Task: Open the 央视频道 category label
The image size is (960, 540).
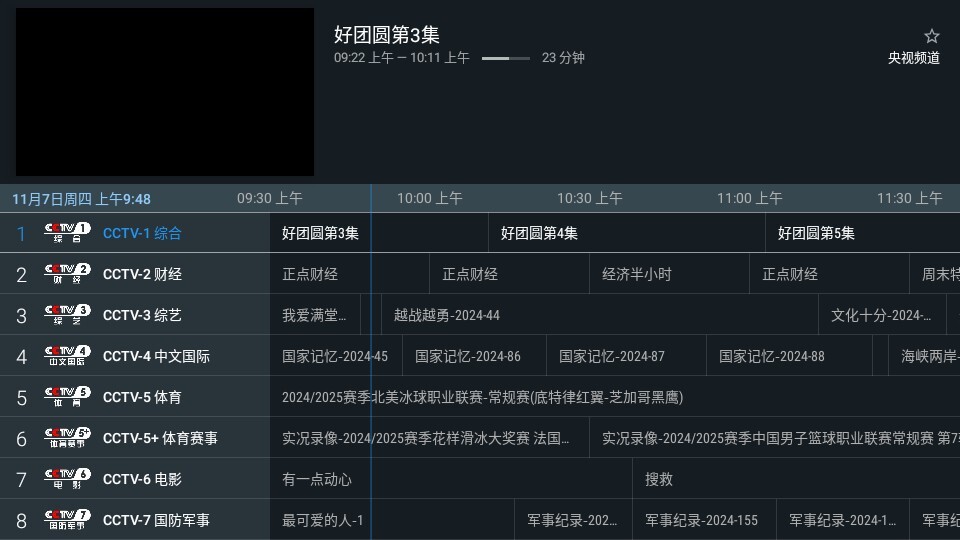Action: tap(914, 58)
